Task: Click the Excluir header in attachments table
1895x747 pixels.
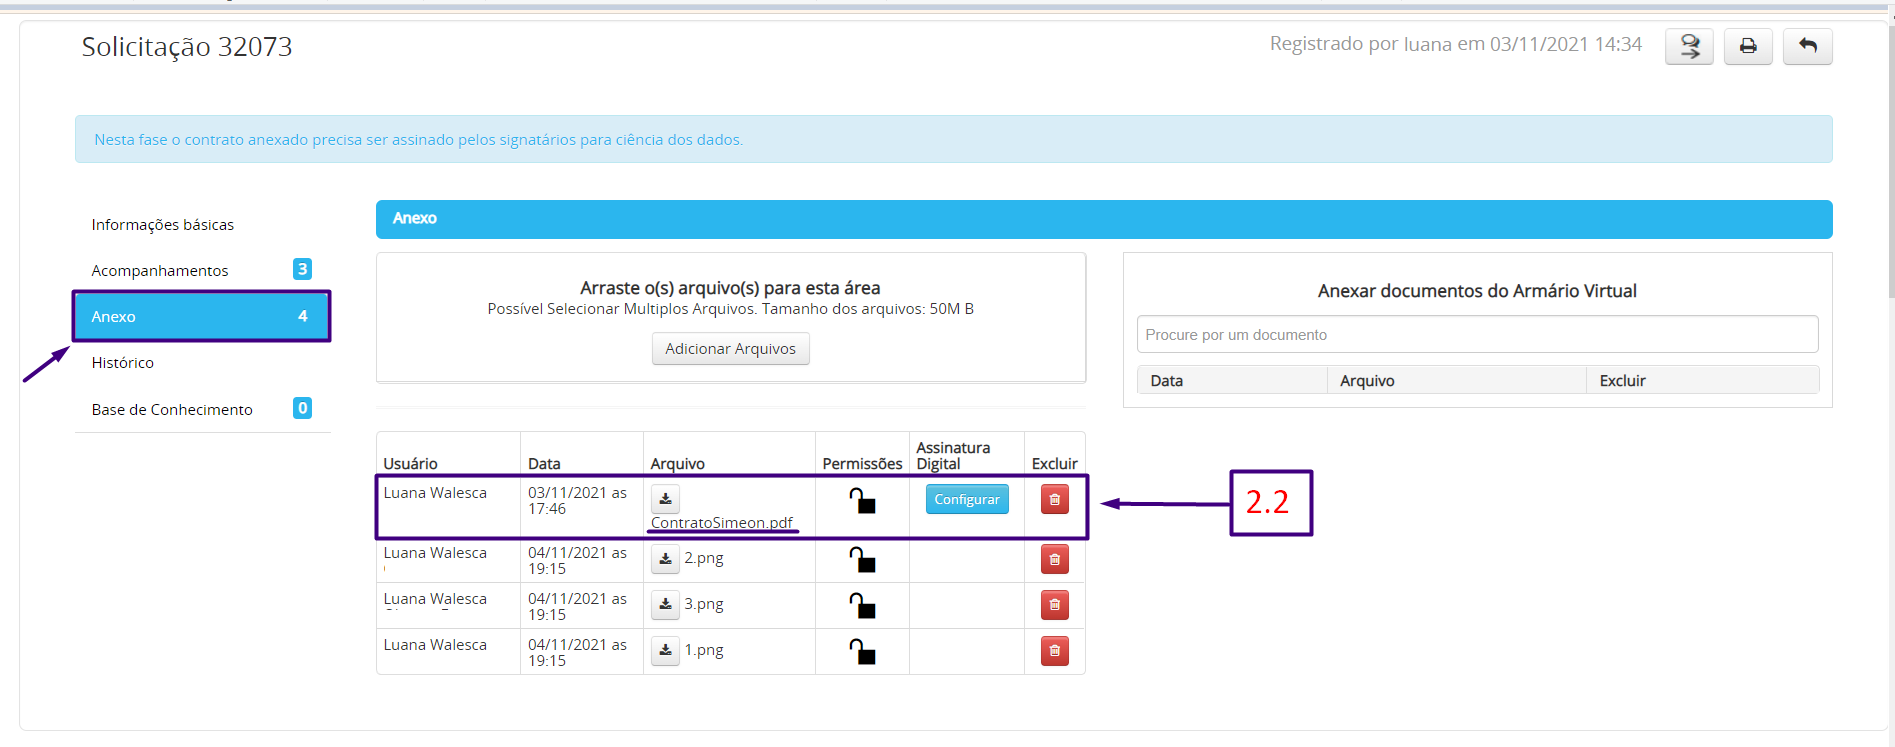Action: 1055,464
